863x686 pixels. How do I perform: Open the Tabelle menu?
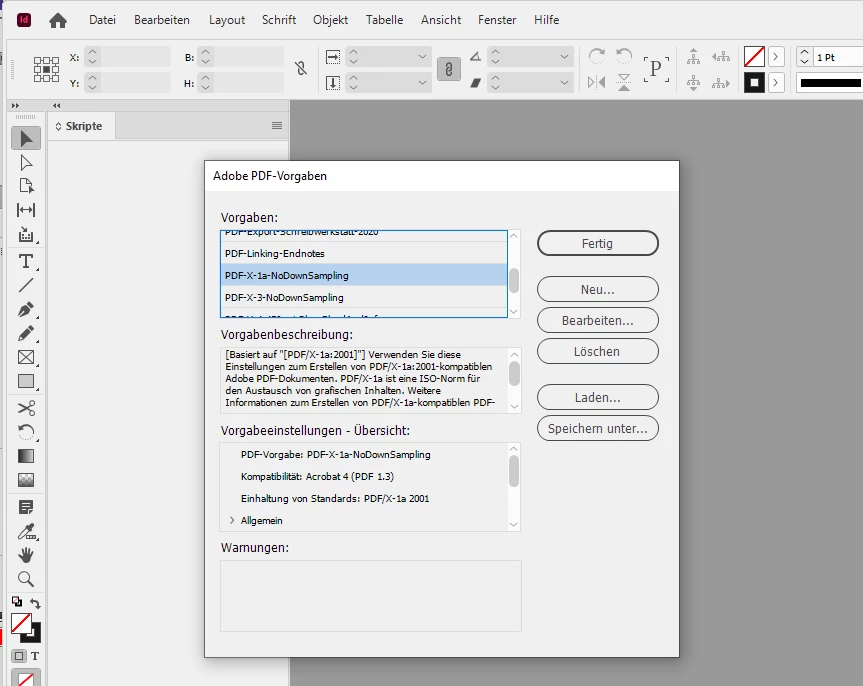pos(384,20)
